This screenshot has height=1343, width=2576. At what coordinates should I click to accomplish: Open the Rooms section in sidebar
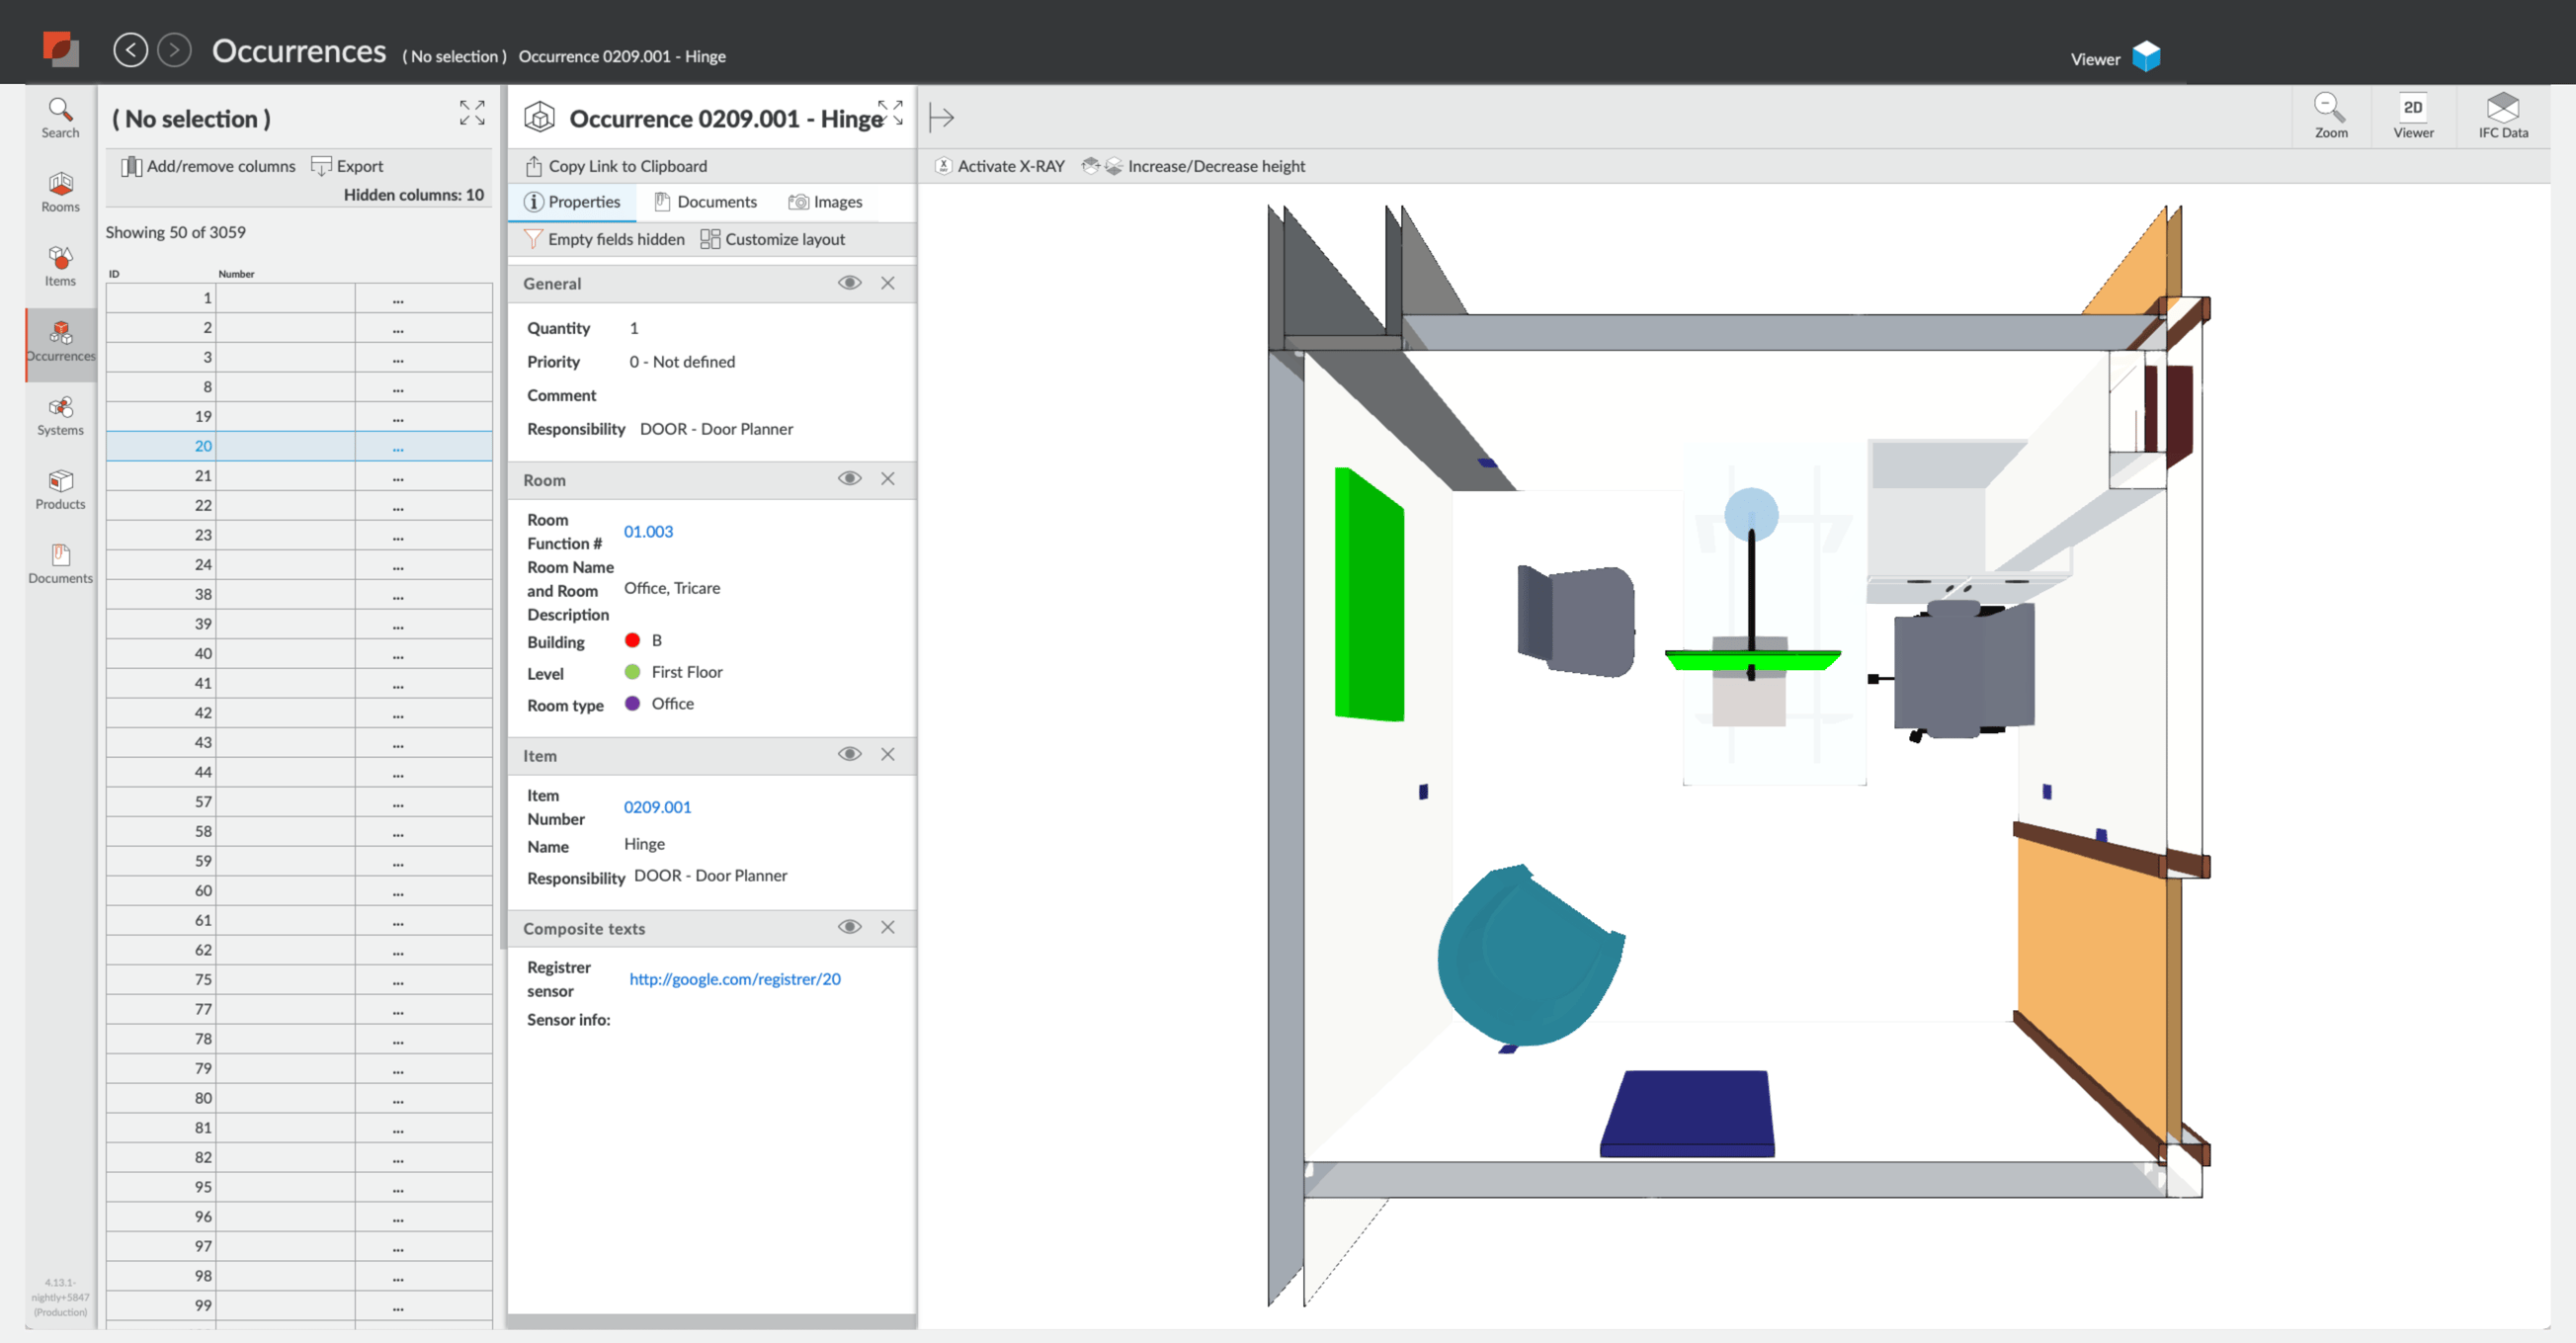[60, 191]
